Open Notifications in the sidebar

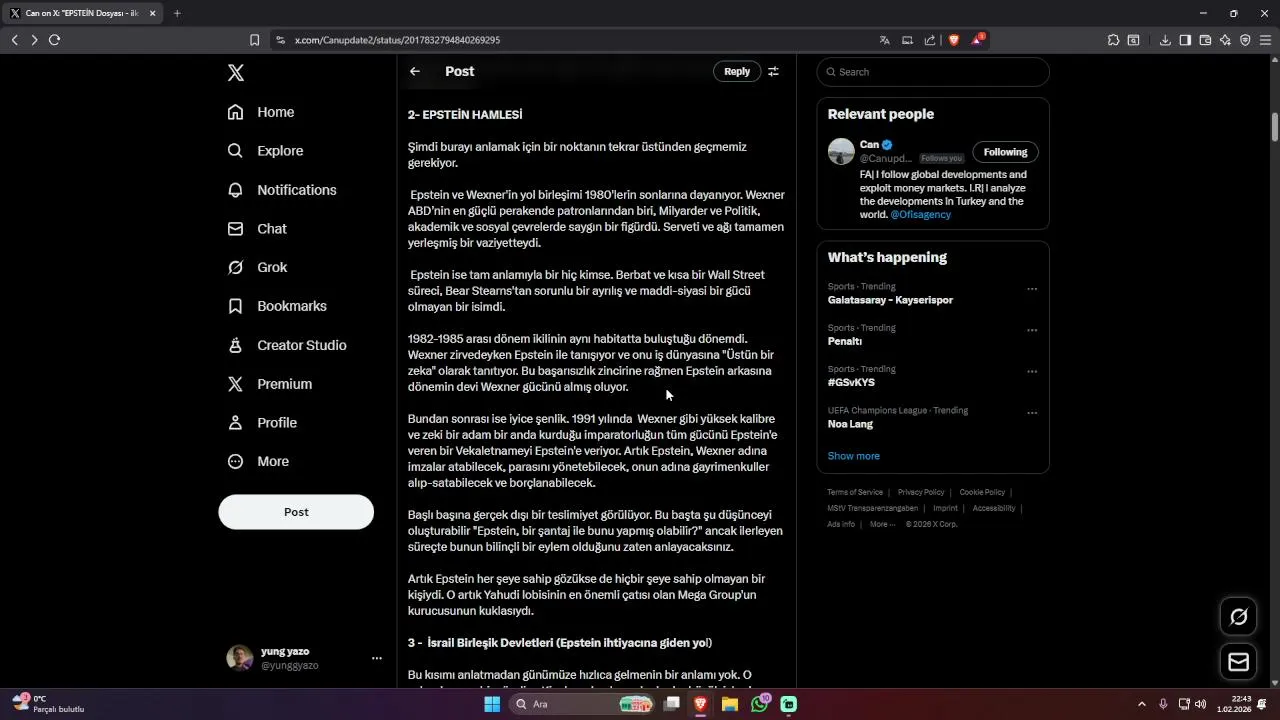(282, 190)
